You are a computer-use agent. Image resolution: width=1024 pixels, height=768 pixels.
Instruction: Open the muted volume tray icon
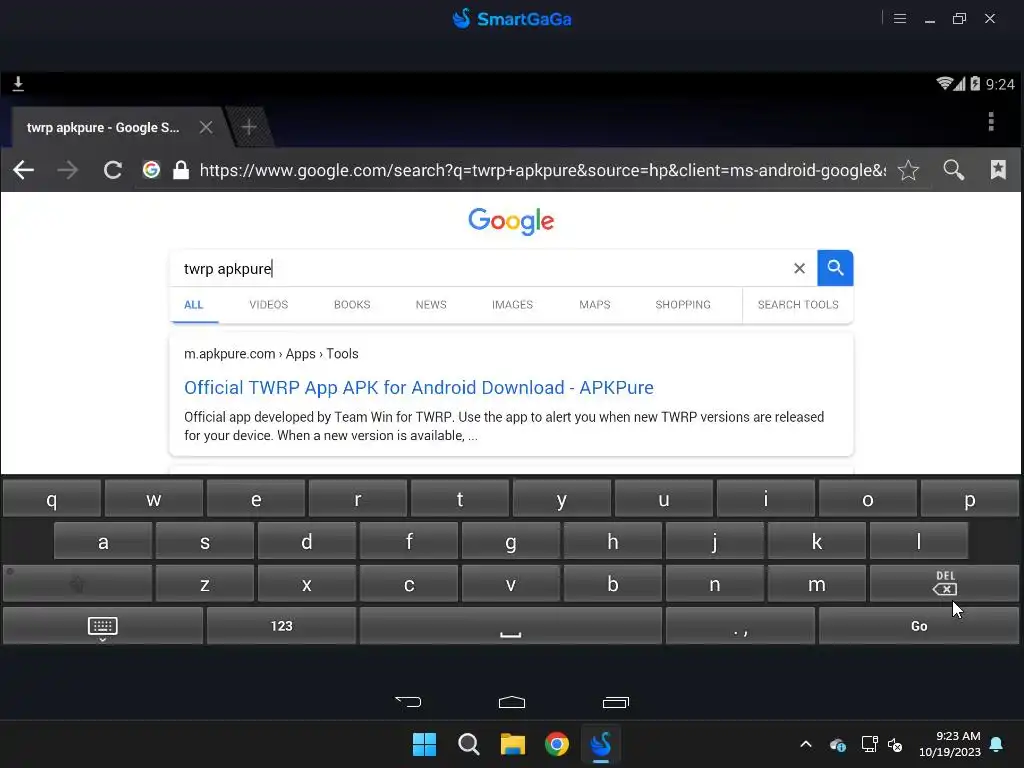(x=895, y=744)
